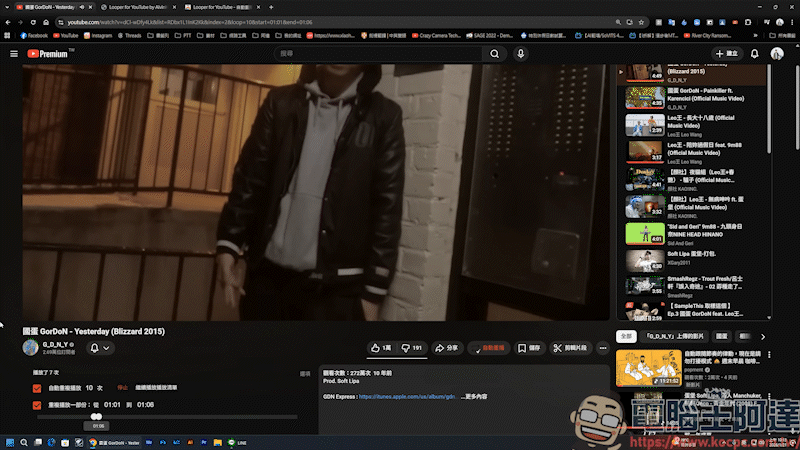The image size is (800, 450).
Task: Open Crazy Camera Tech bookmark
Action: [x=436, y=35]
